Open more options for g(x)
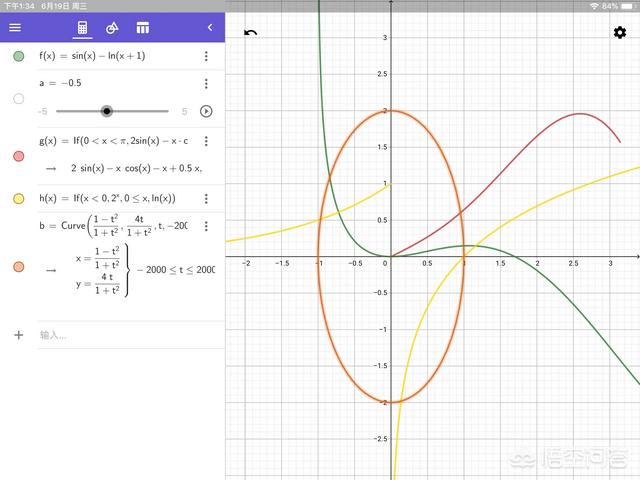The image size is (640, 480). [x=206, y=141]
